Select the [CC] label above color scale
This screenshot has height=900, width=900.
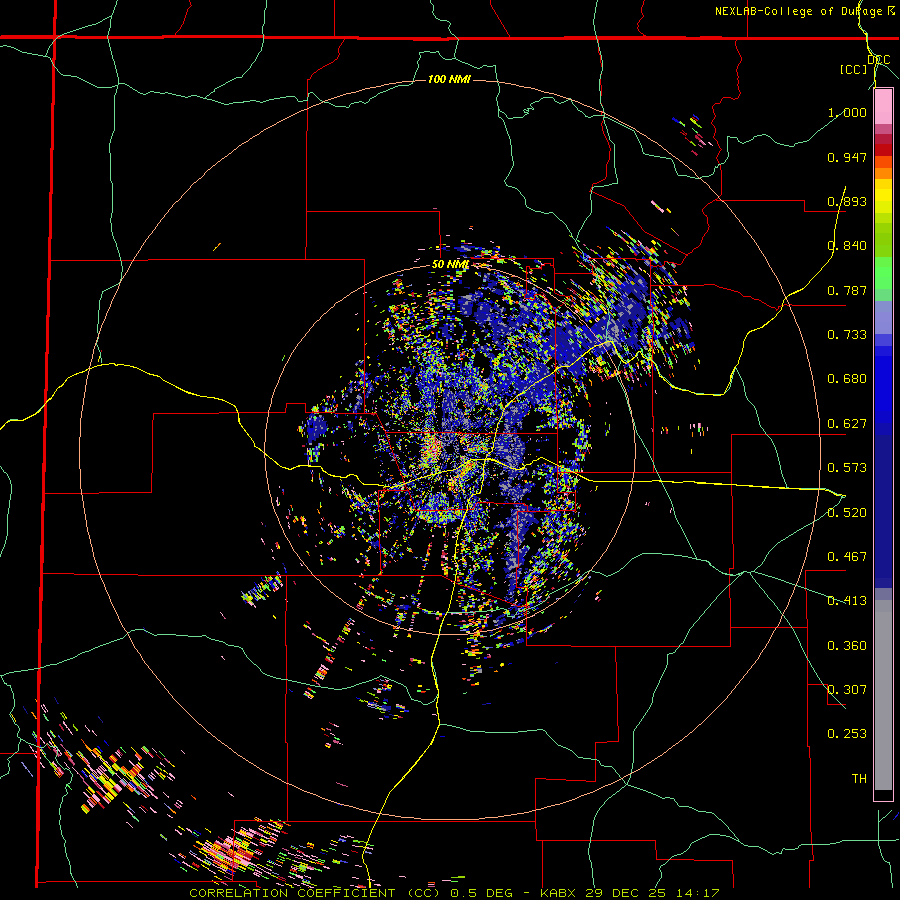(x=854, y=69)
